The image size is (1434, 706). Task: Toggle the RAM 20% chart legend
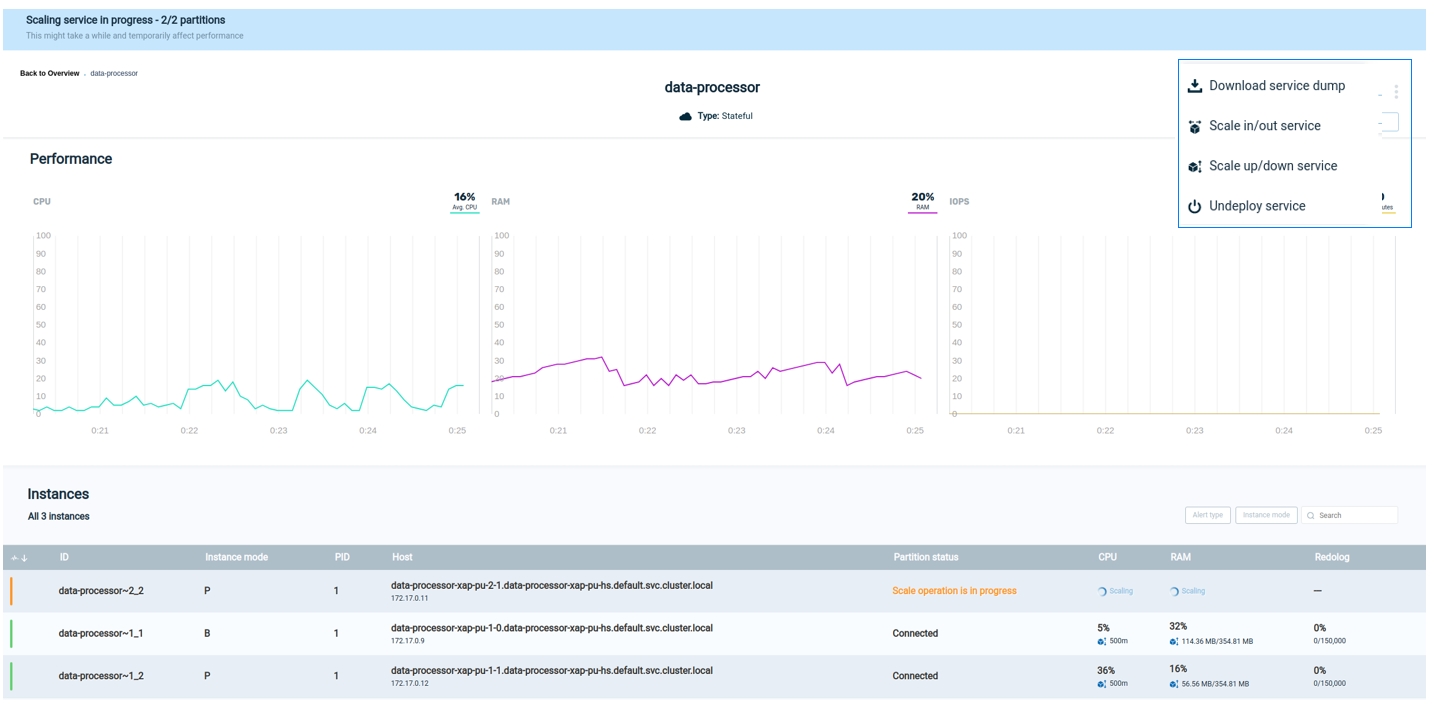[922, 202]
